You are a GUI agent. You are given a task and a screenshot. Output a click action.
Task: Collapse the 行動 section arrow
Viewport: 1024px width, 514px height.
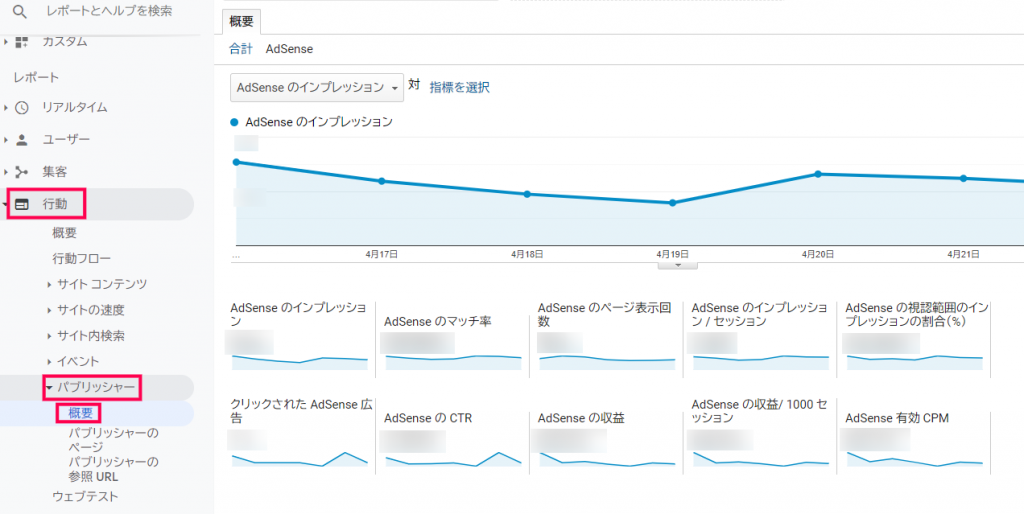5,204
